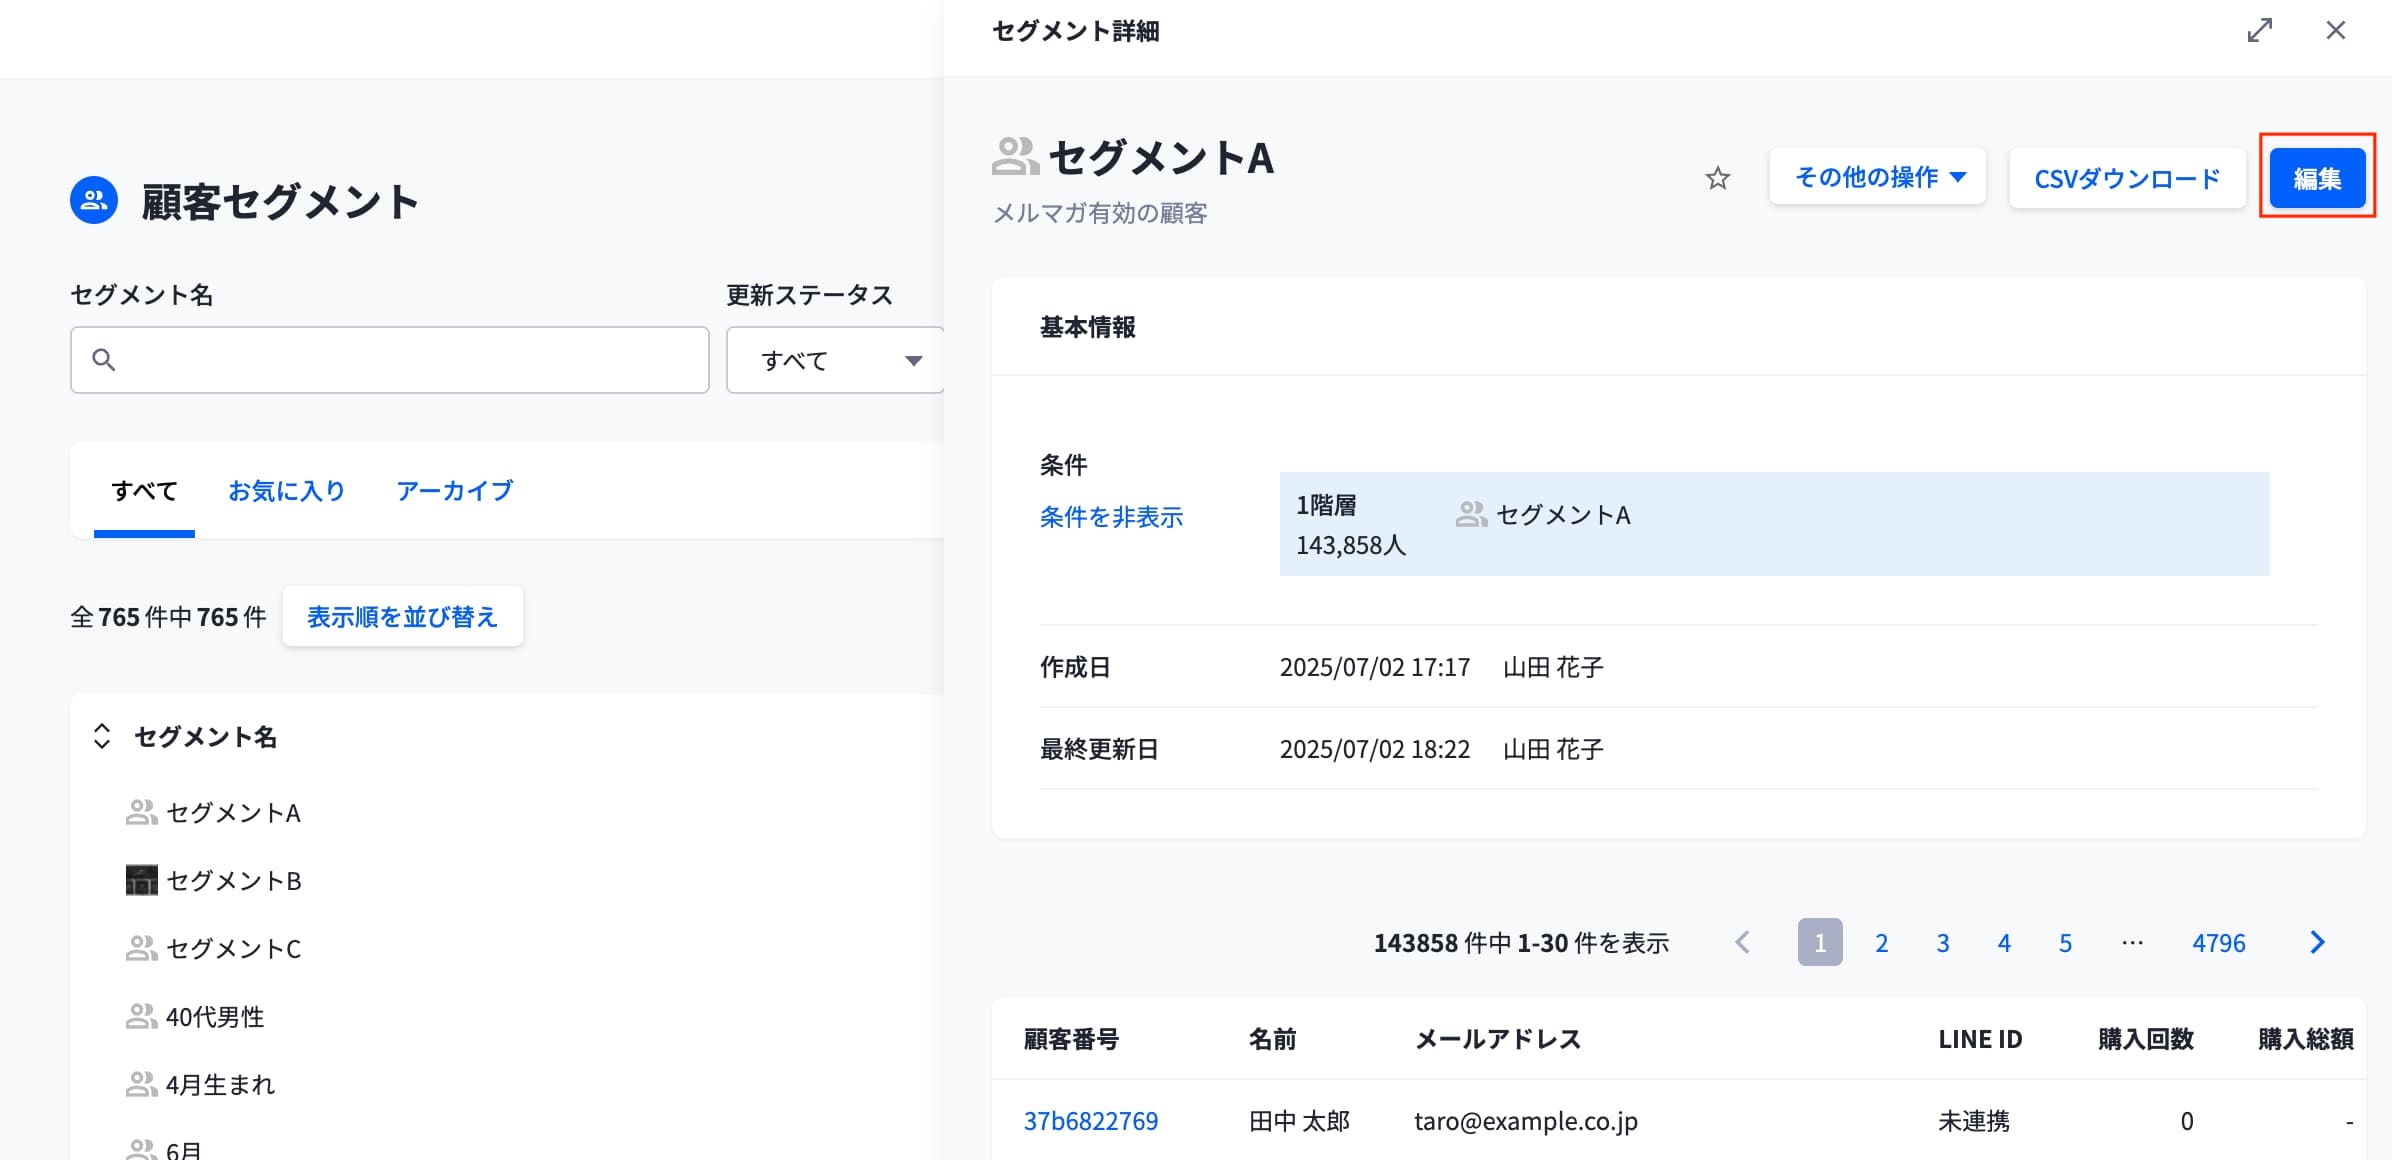
Task: Open the 更新ステータス すべて dropdown
Action: [835, 360]
